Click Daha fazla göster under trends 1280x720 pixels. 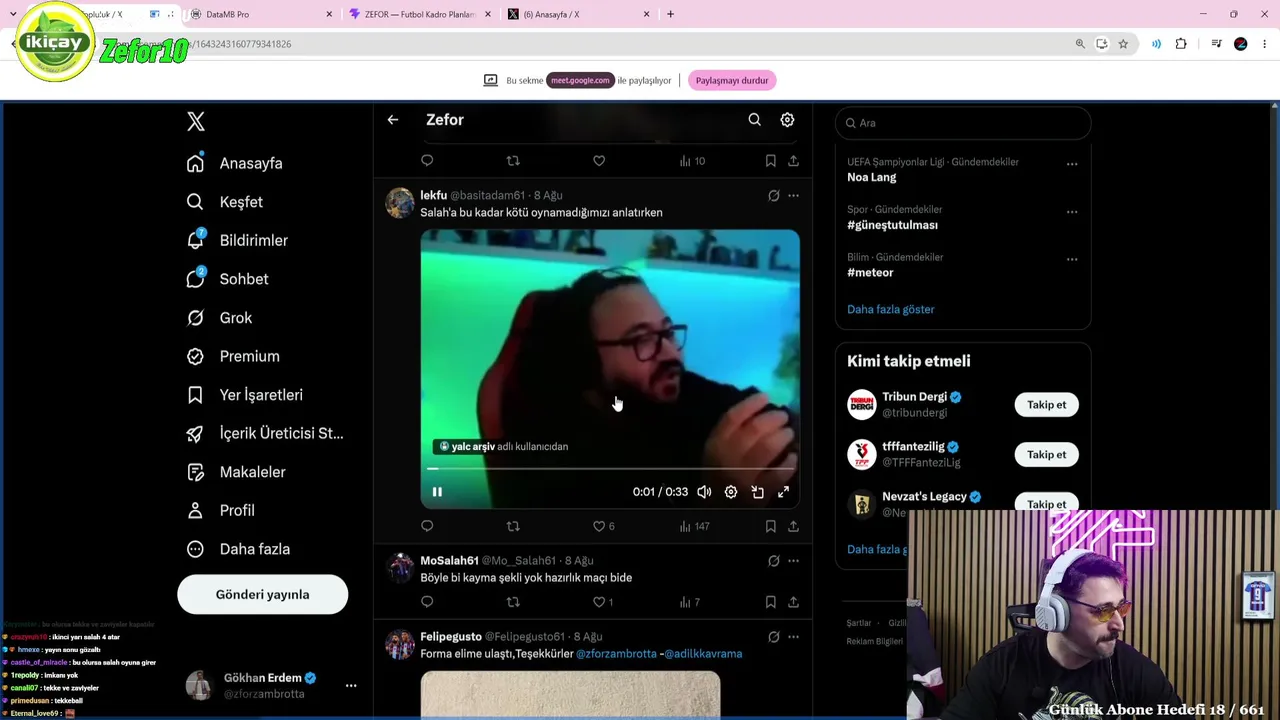(x=891, y=310)
